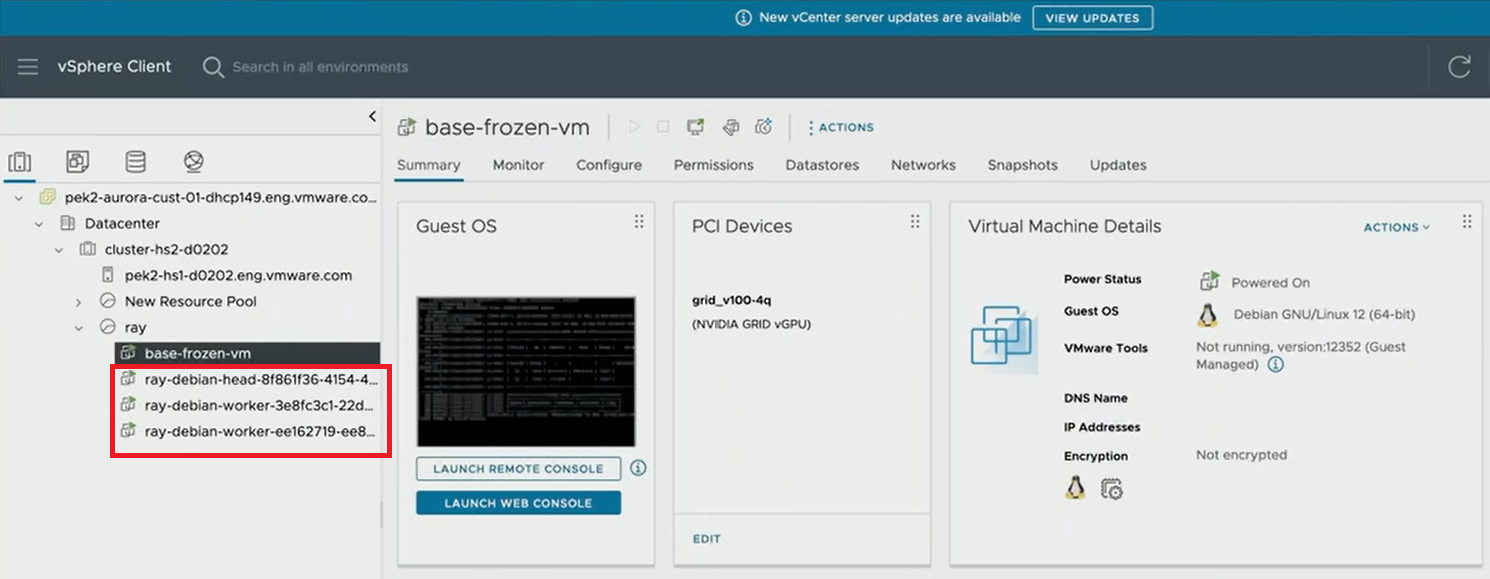Click the Linux penguin icon under Encryption
The image size is (1490, 579).
tap(1076, 488)
